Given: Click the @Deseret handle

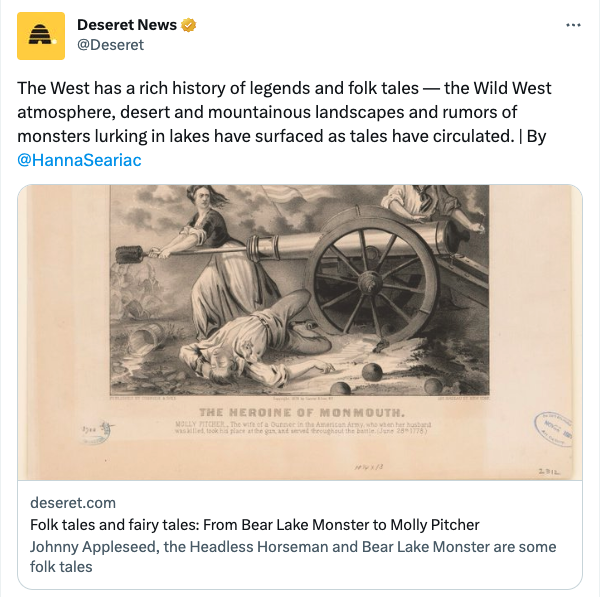Looking at the screenshot, I should coord(111,45).
